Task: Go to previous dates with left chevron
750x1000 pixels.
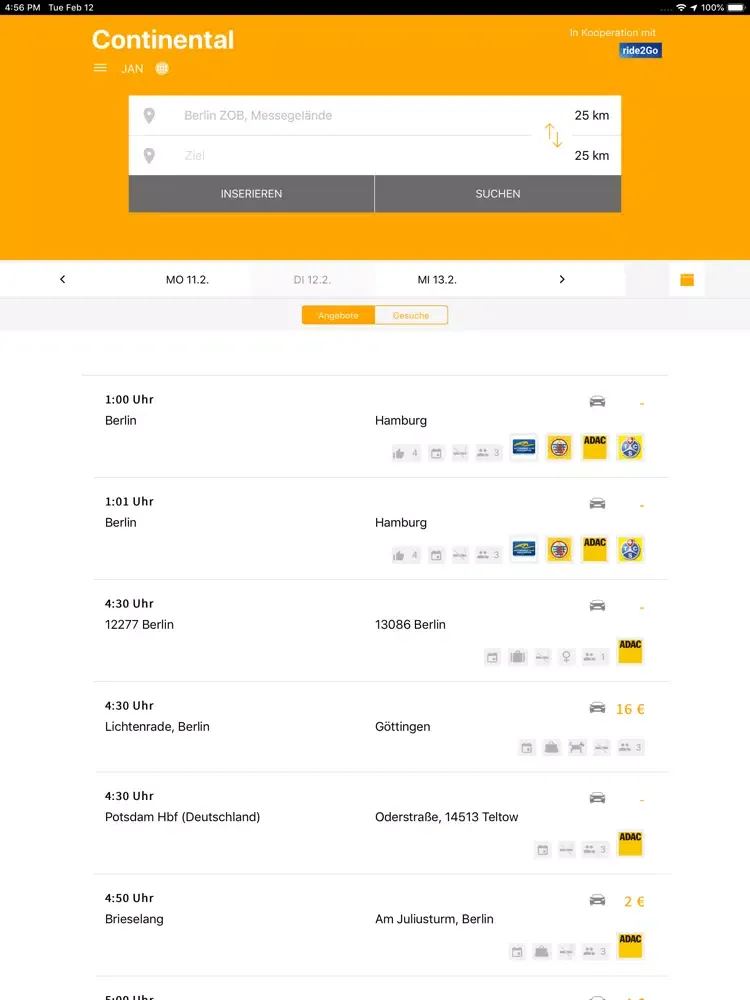Action: 62,279
